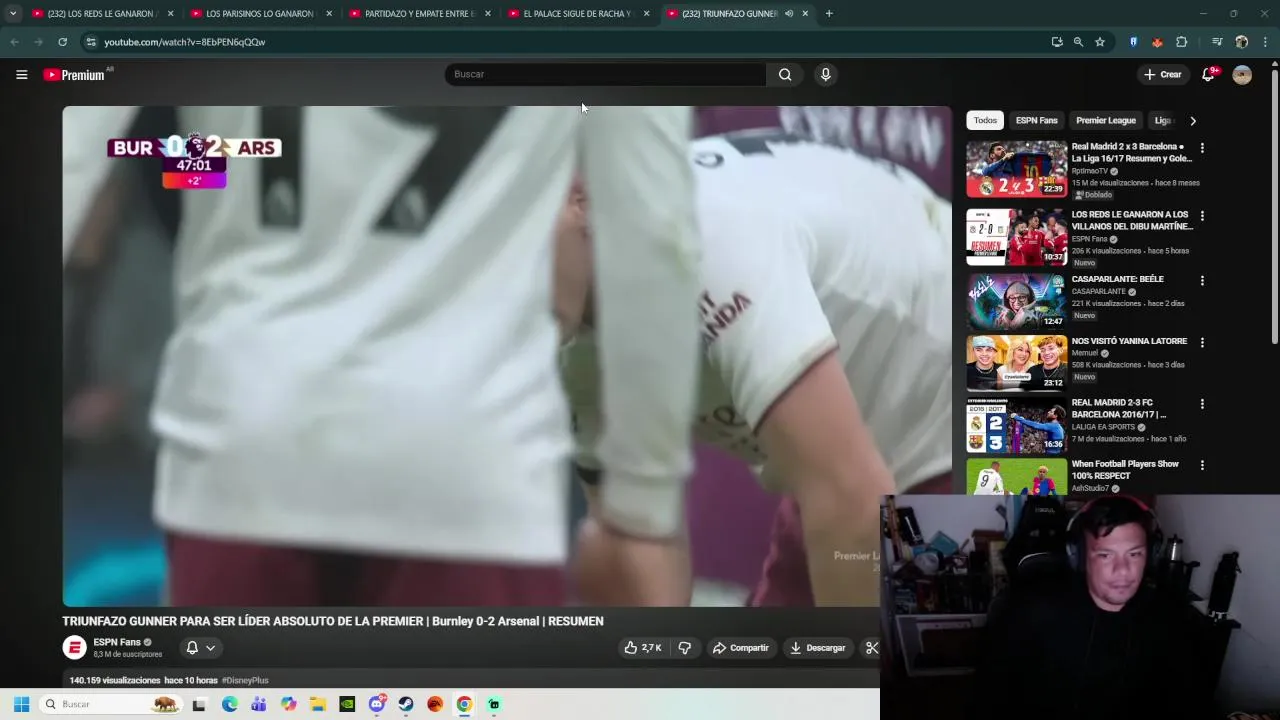The height and width of the screenshot is (720, 1280).
Task: Like the video with thumbs up
Action: click(643, 648)
